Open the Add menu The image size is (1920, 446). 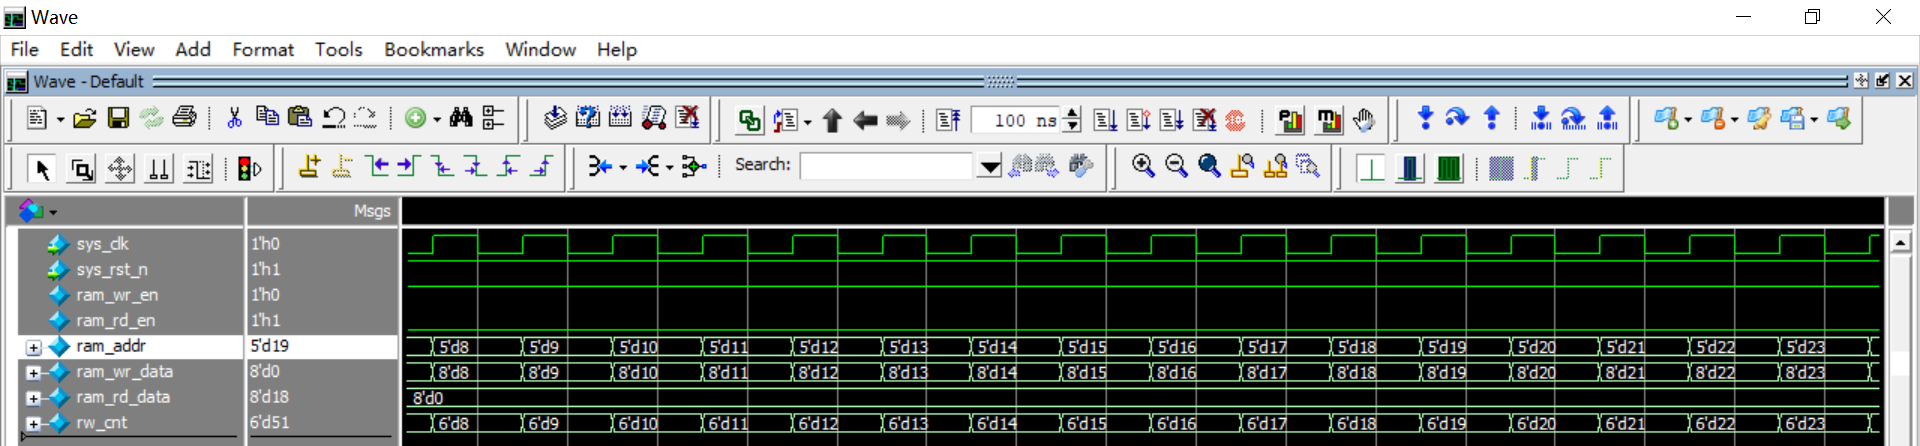[193, 49]
